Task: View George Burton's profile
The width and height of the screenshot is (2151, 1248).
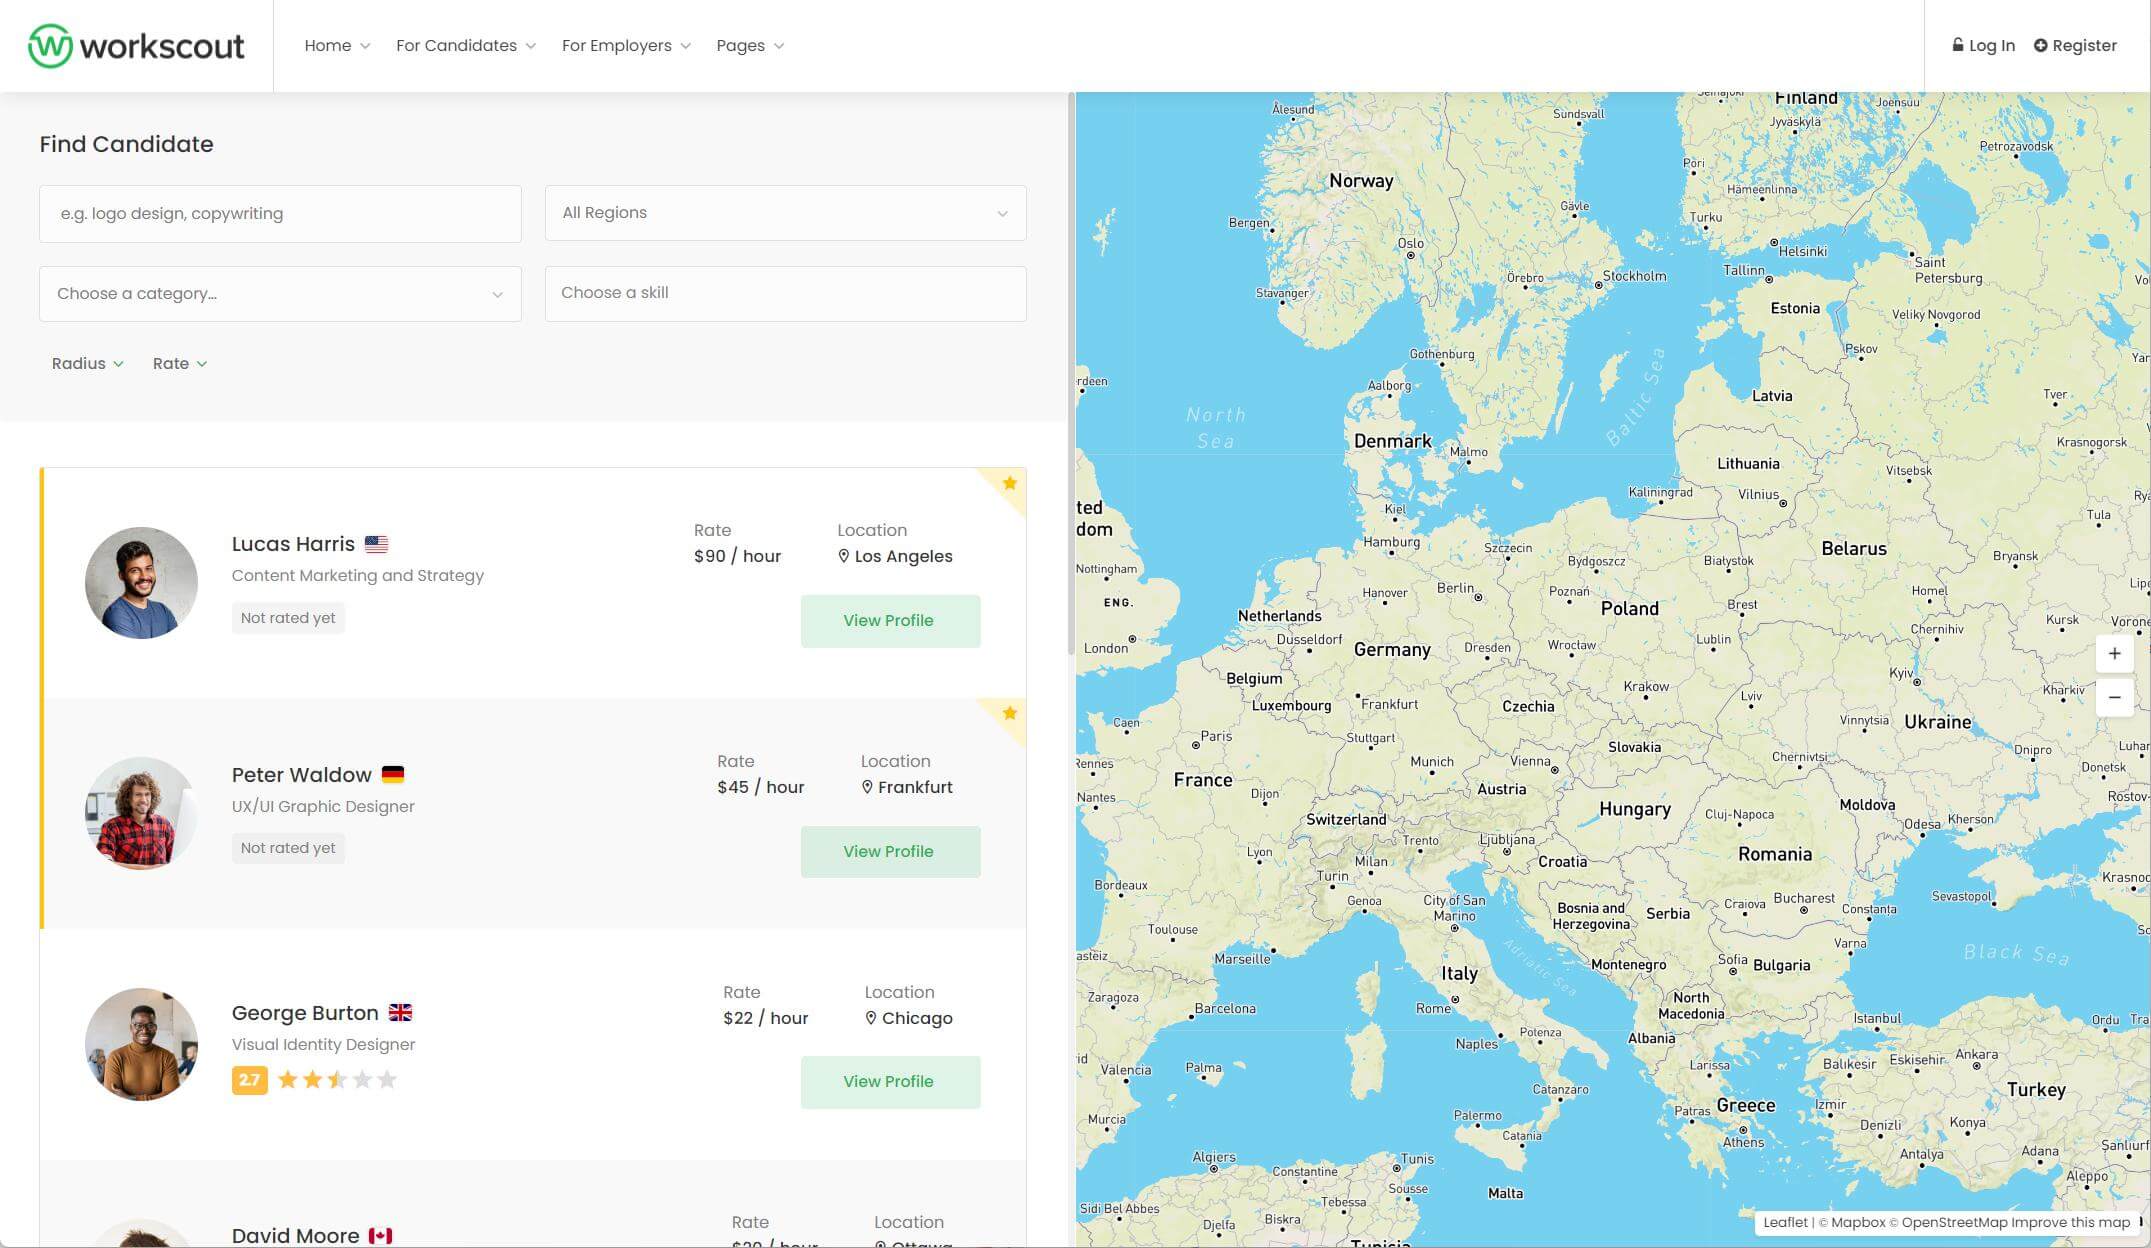Action: [x=889, y=1082]
